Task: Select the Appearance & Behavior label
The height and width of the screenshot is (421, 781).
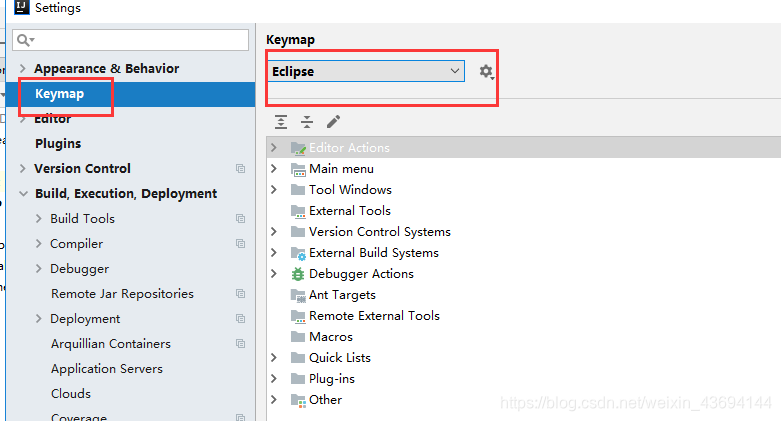Action: 107,68
